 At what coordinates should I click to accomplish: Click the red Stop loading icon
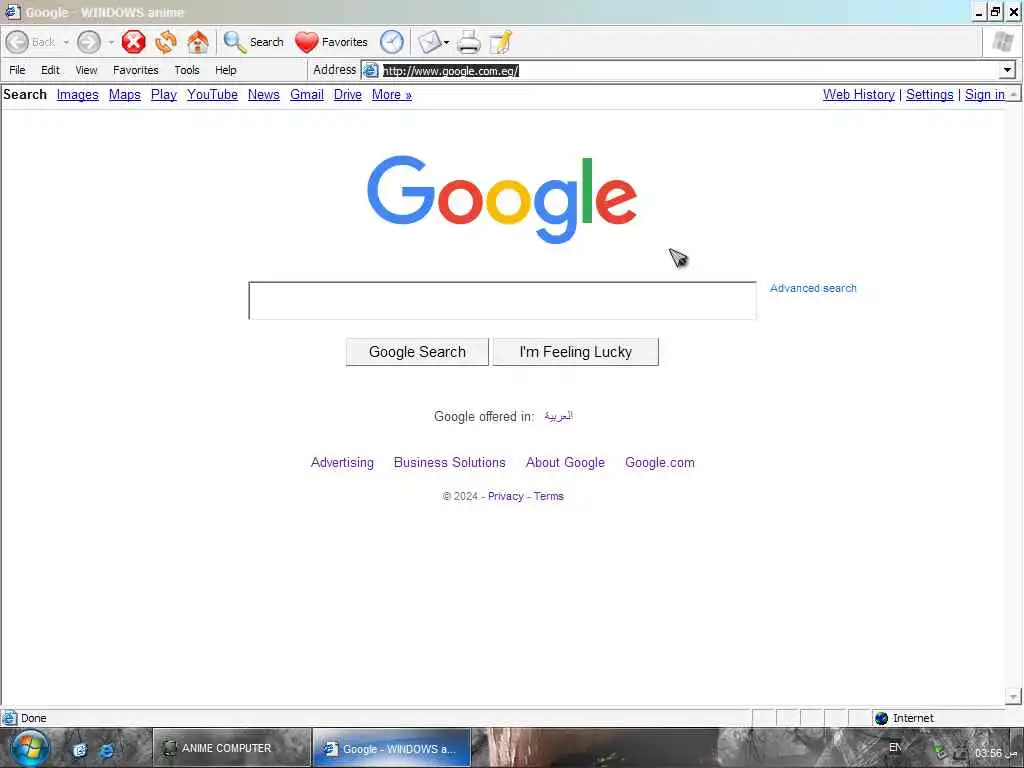pyautogui.click(x=133, y=42)
